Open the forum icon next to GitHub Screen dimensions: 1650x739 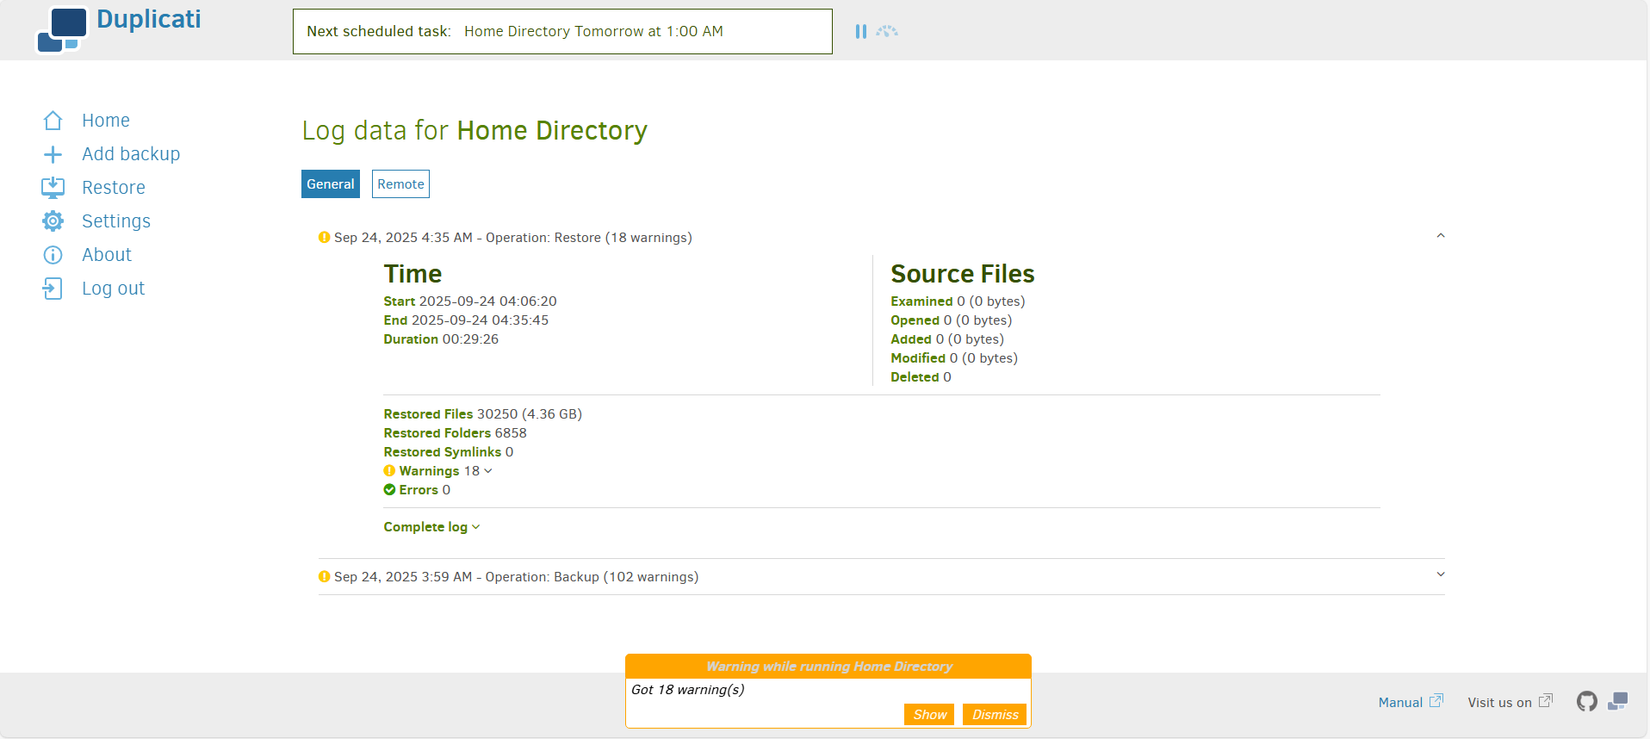(x=1617, y=702)
